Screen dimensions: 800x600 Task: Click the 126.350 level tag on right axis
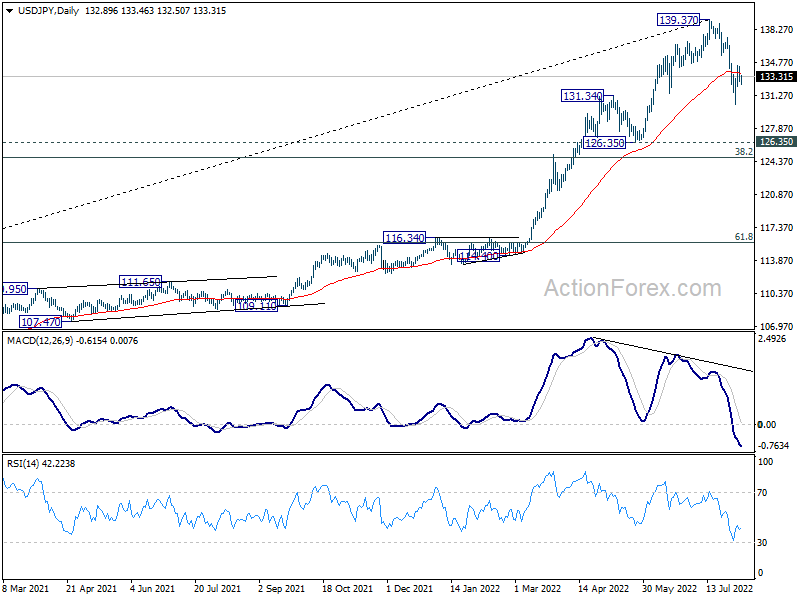(777, 143)
